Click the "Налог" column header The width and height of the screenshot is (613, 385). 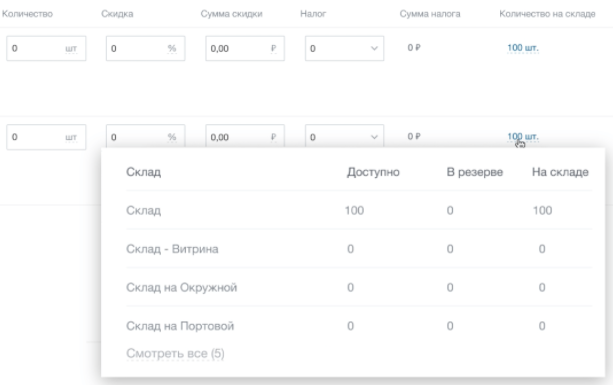coord(313,14)
